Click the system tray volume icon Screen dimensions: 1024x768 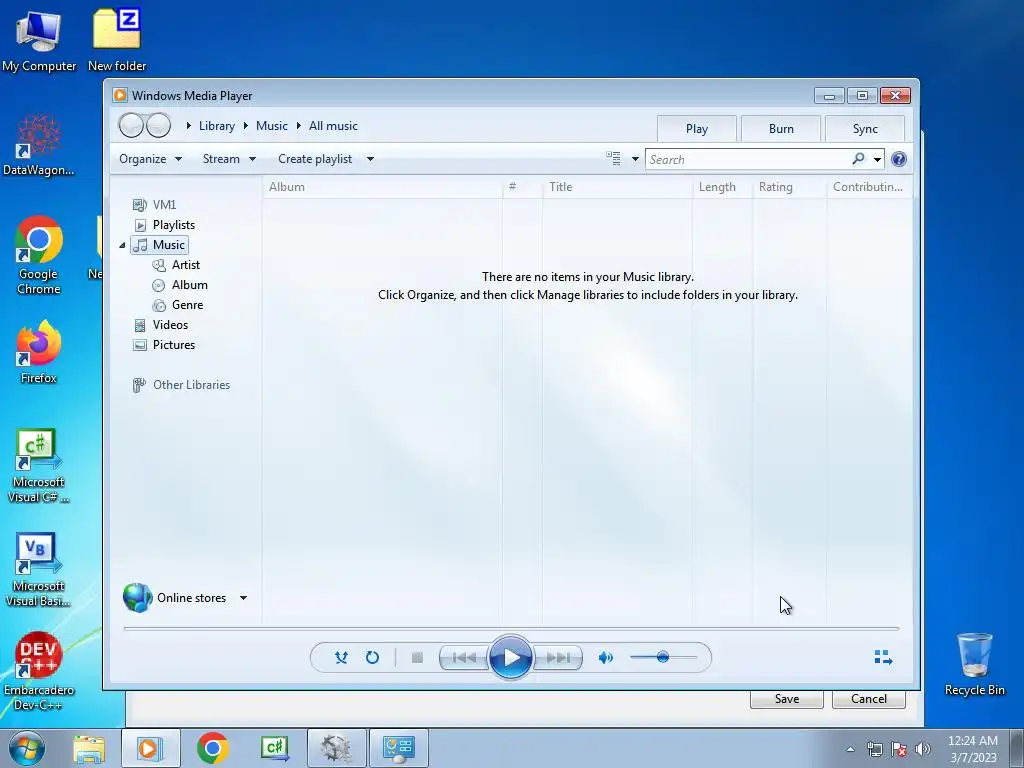tap(923, 750)
